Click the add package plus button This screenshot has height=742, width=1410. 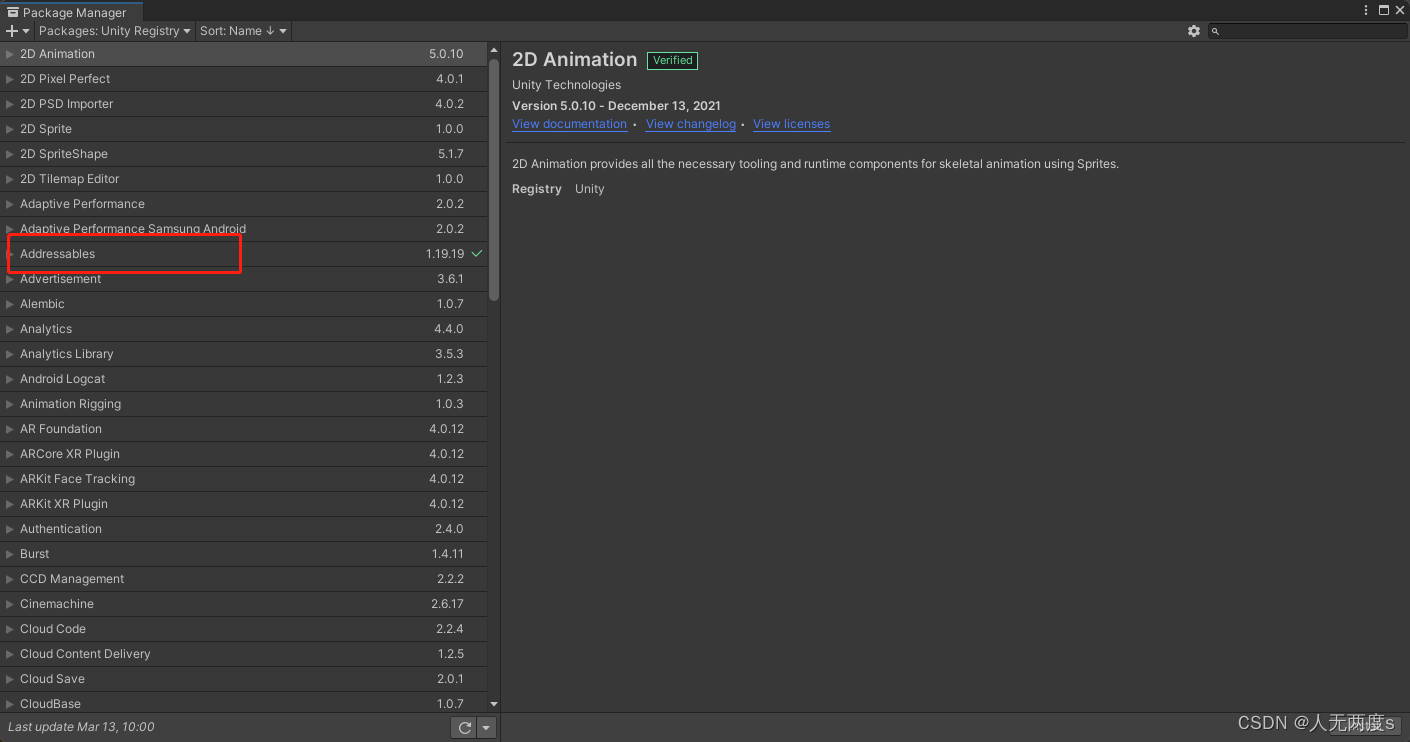click(17, 31)
